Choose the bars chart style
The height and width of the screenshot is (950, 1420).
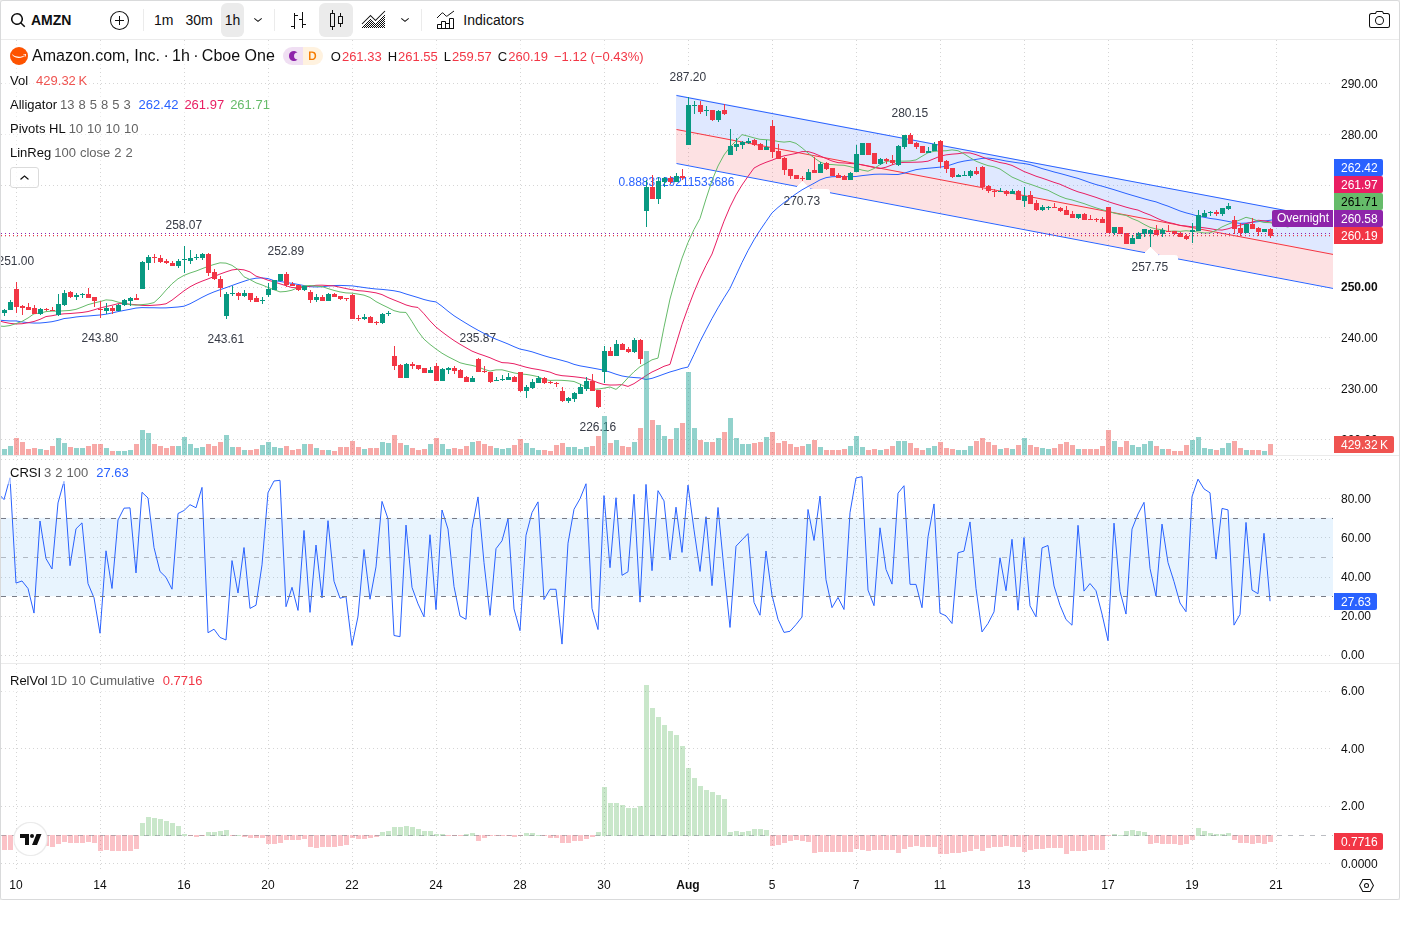(298, 20)
